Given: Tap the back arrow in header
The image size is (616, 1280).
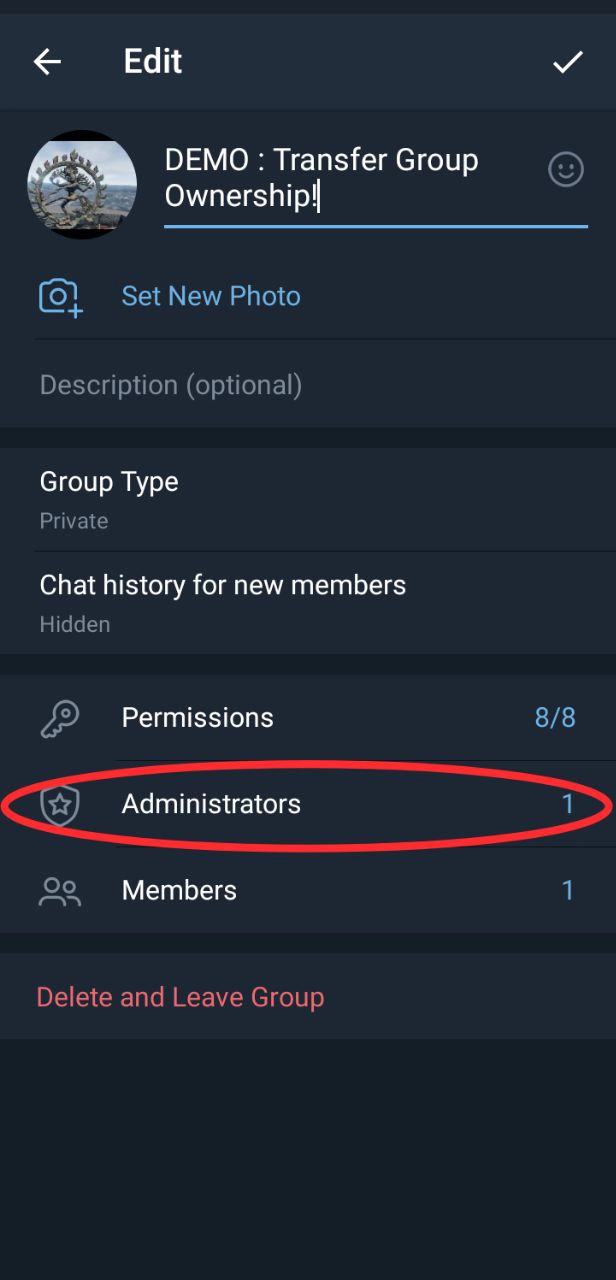Looking at the screenshot, I should tap(47, 62).
